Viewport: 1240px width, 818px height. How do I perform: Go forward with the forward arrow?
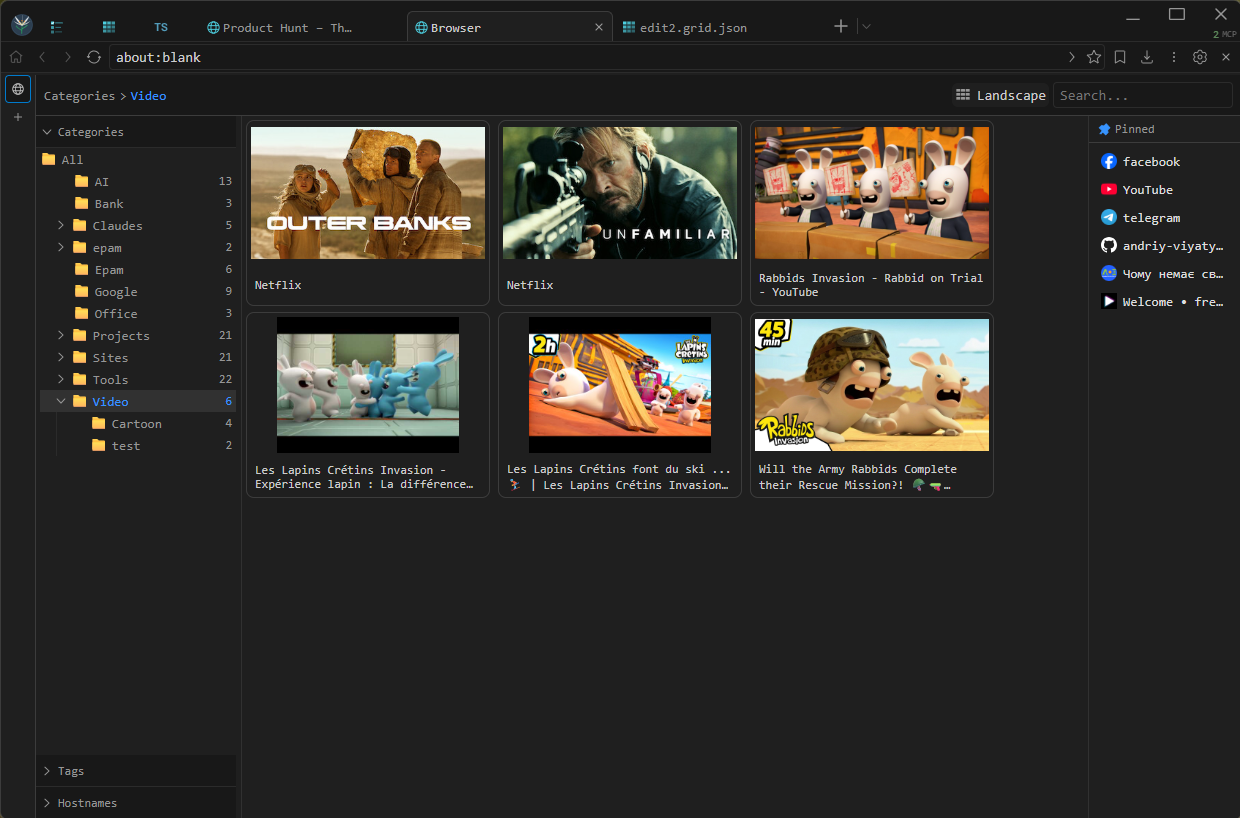tap(68, 57)
